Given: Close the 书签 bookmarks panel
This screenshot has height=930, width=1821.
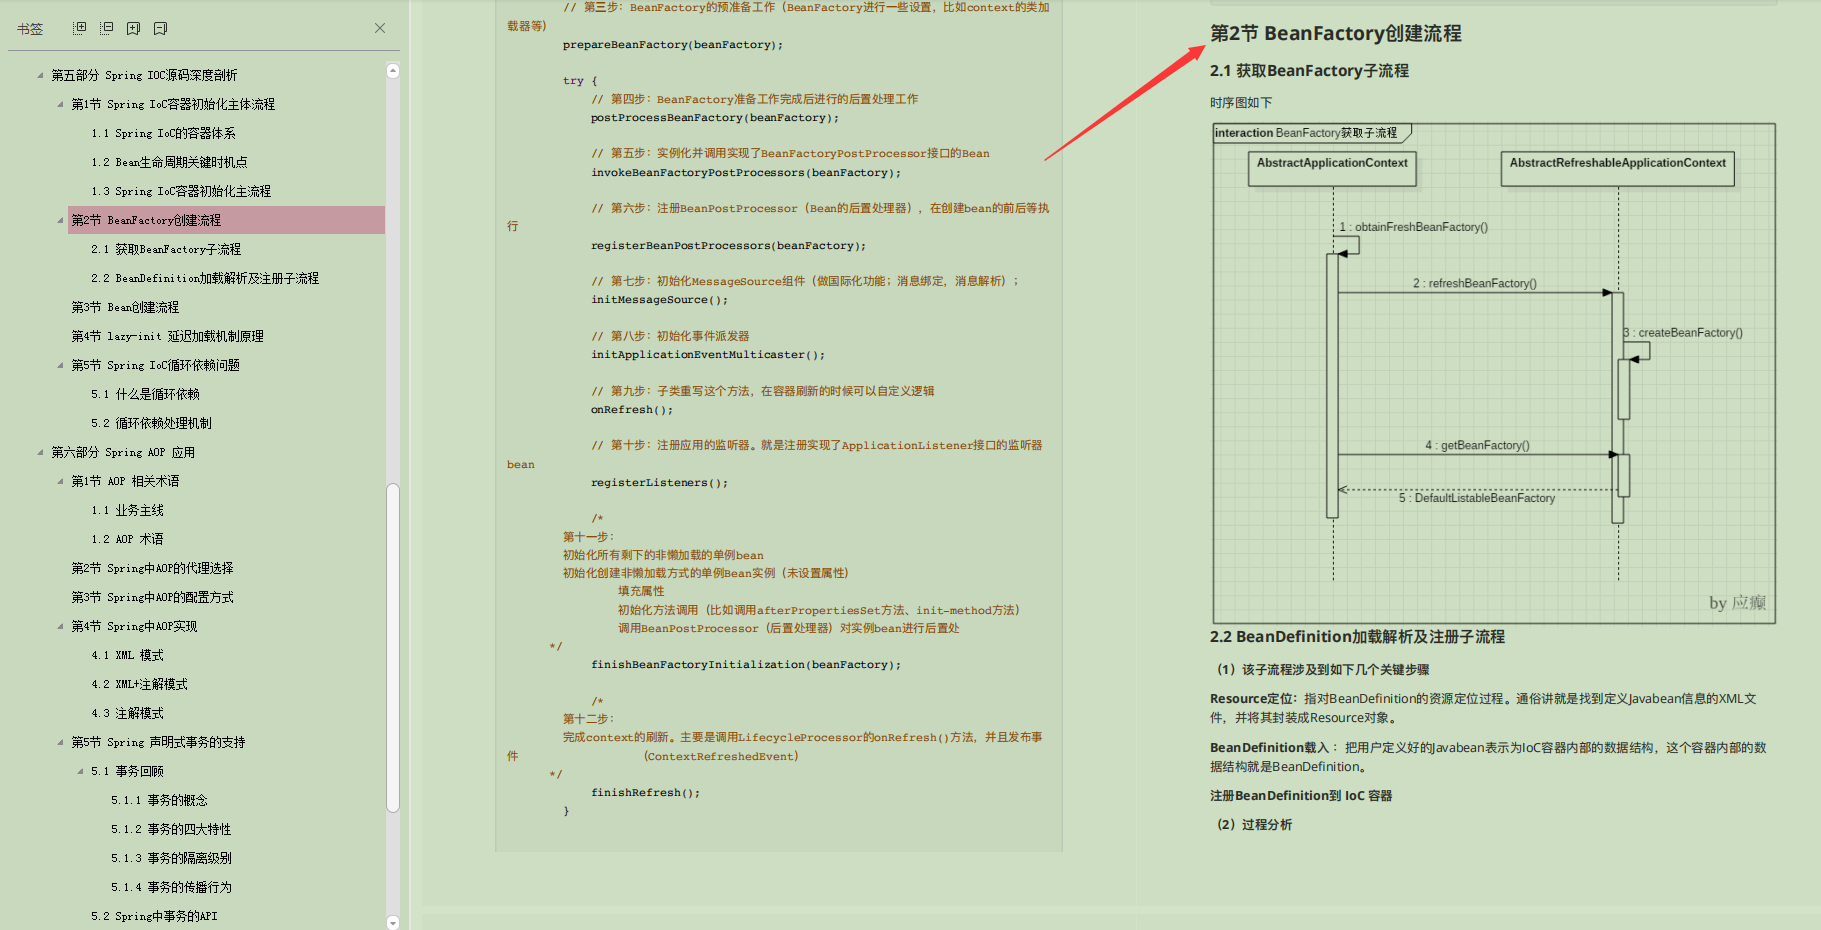Looking at the screenshot, I should tap(380, 28).
